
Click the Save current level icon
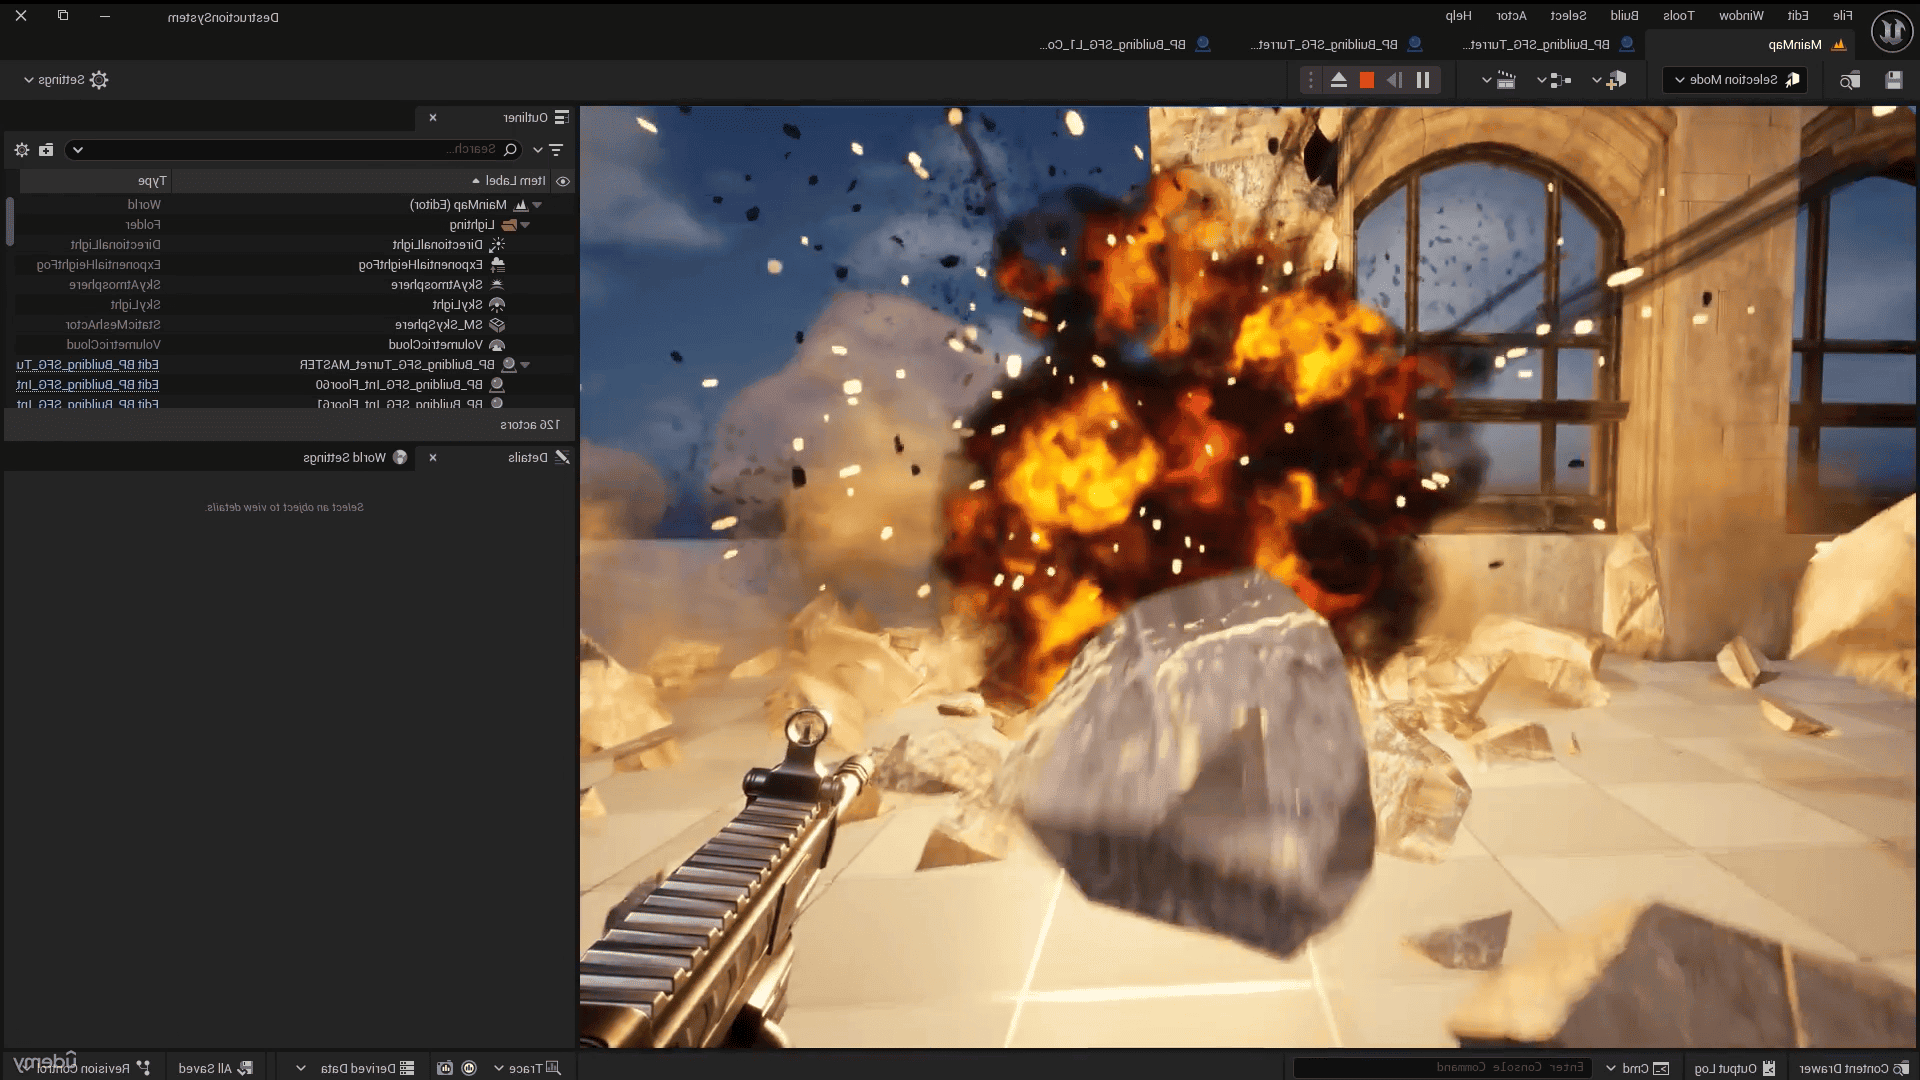pyautogui.click(x=1894, y=80)
